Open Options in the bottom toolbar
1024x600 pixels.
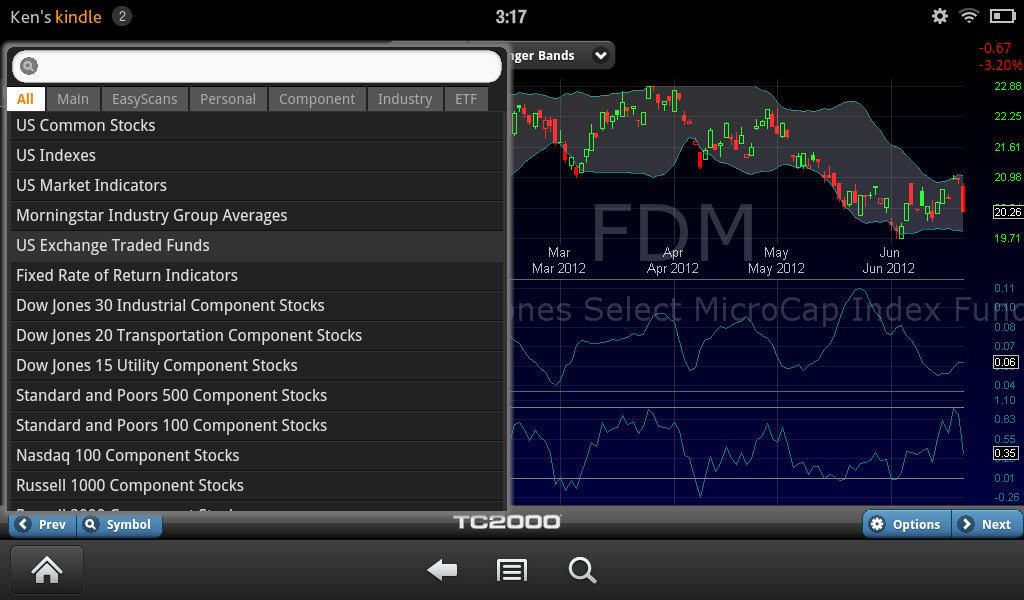tap(905, 523)
